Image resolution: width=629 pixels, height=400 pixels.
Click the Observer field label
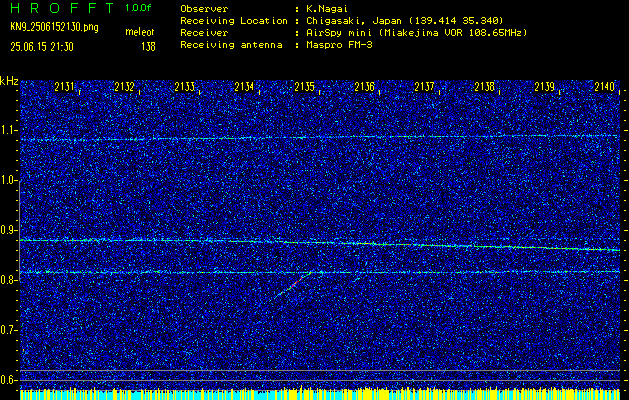tap(204, 9)
